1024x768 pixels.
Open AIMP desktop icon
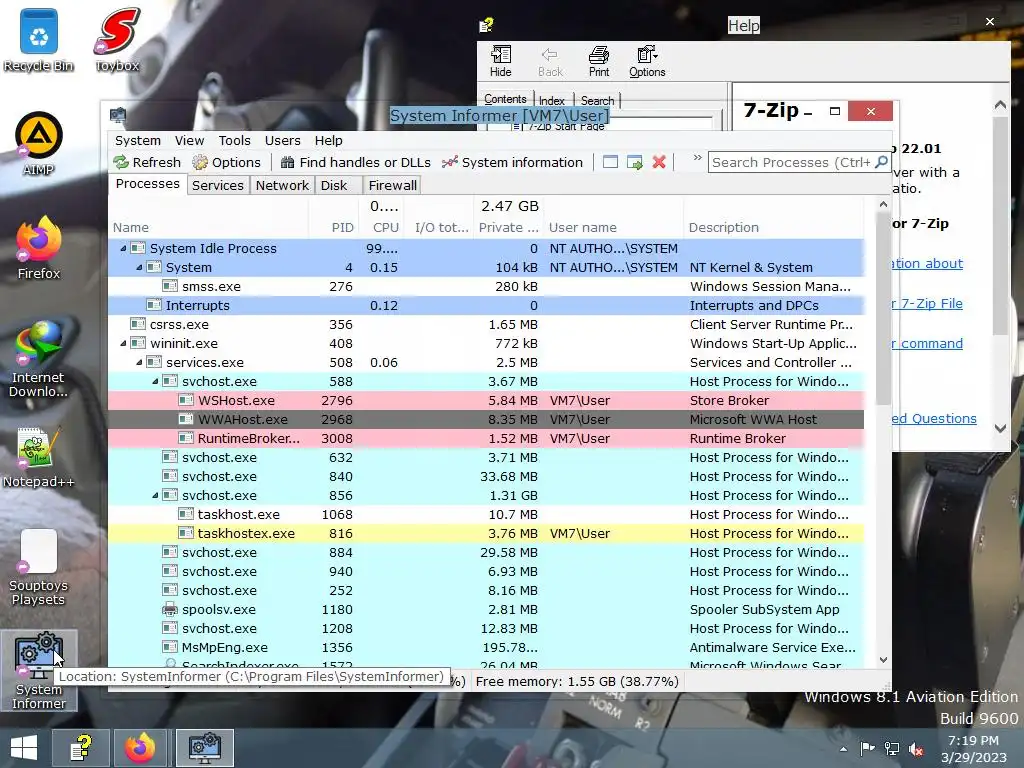pos(39,144)
